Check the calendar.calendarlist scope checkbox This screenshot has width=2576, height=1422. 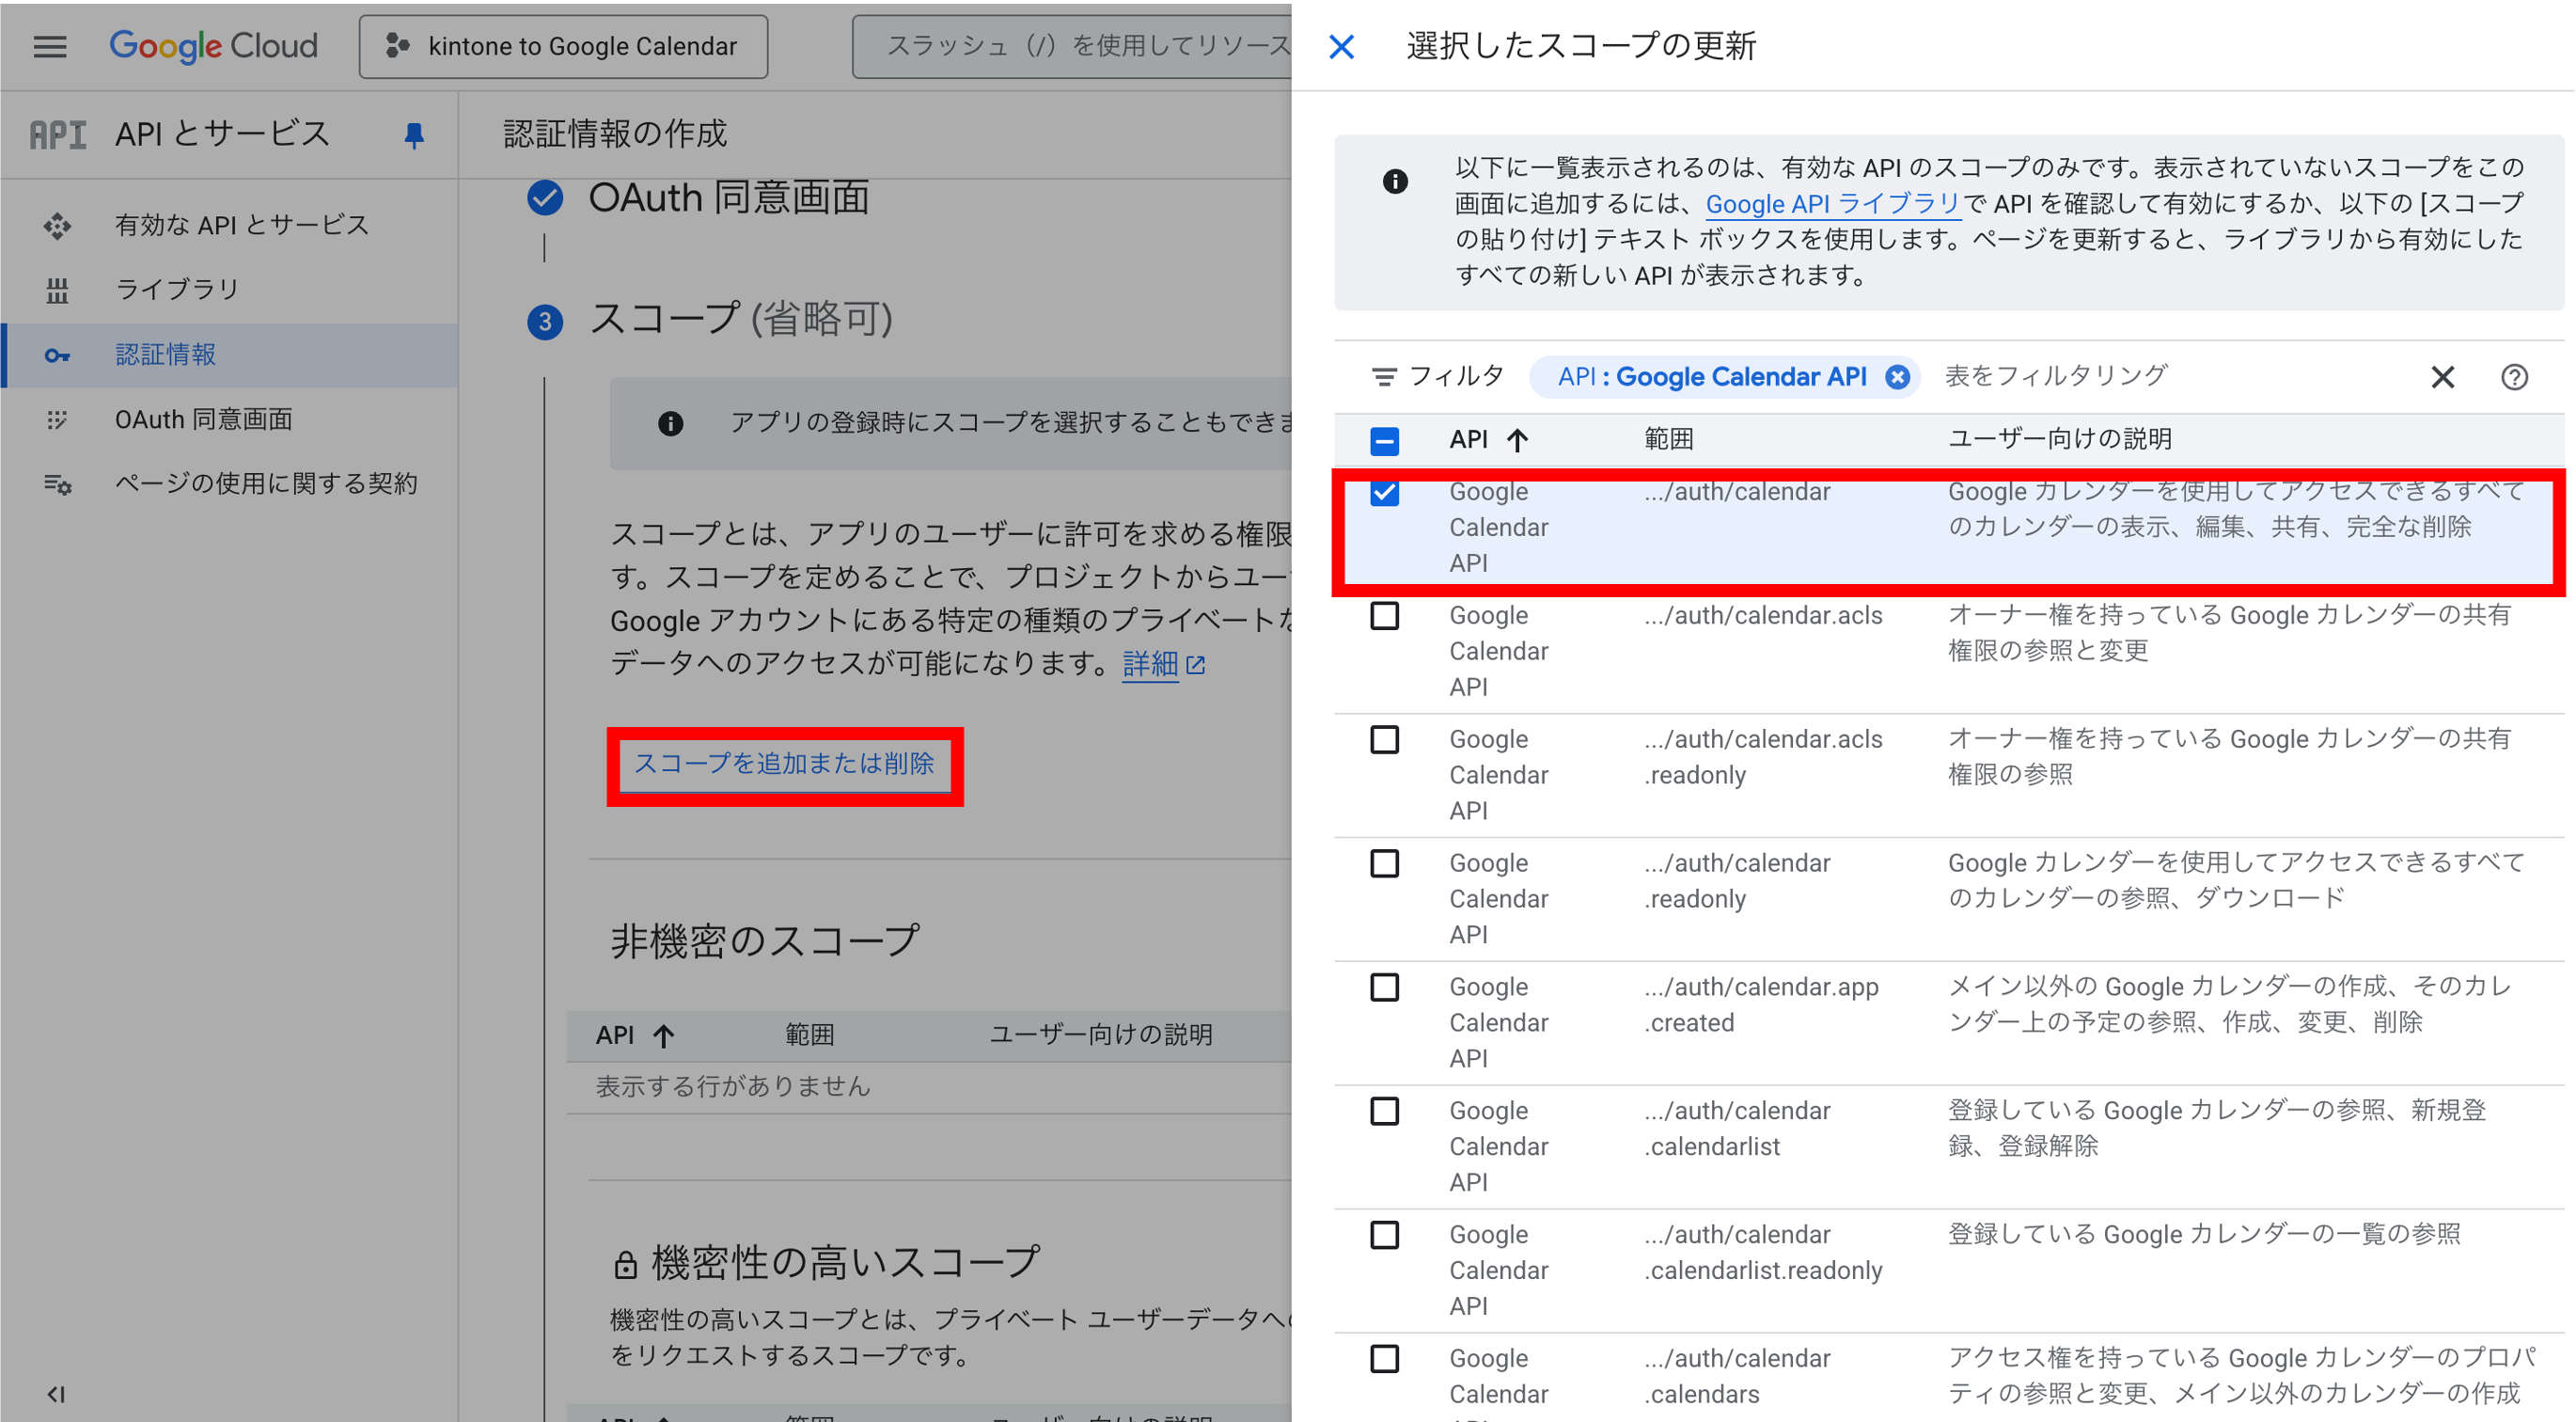[x=1384, y=1112]
